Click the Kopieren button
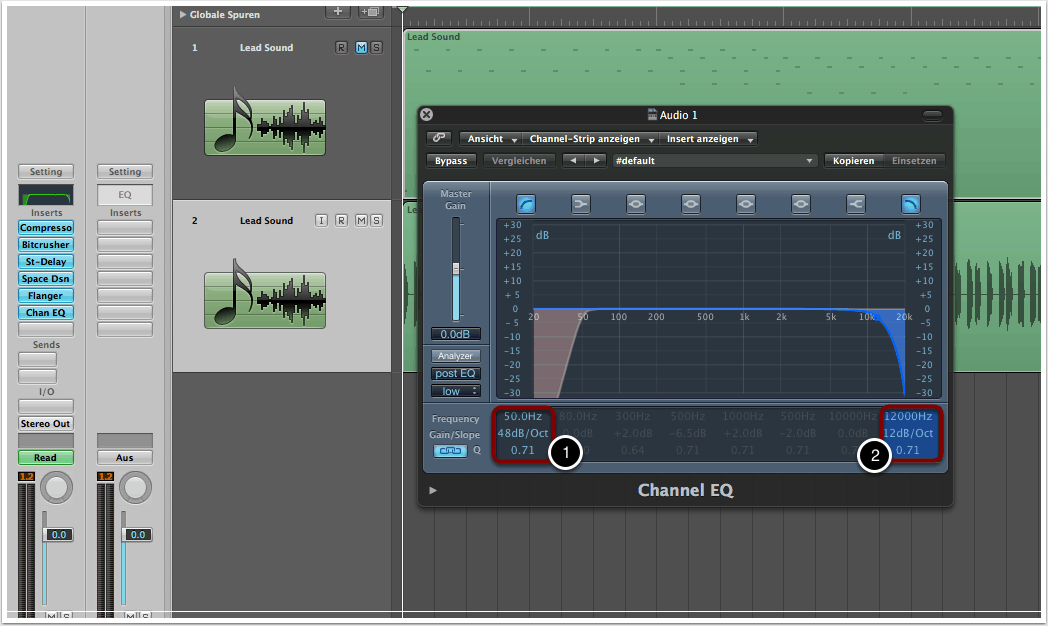This screenshot has height=626, width=1048. pos(853,161)
